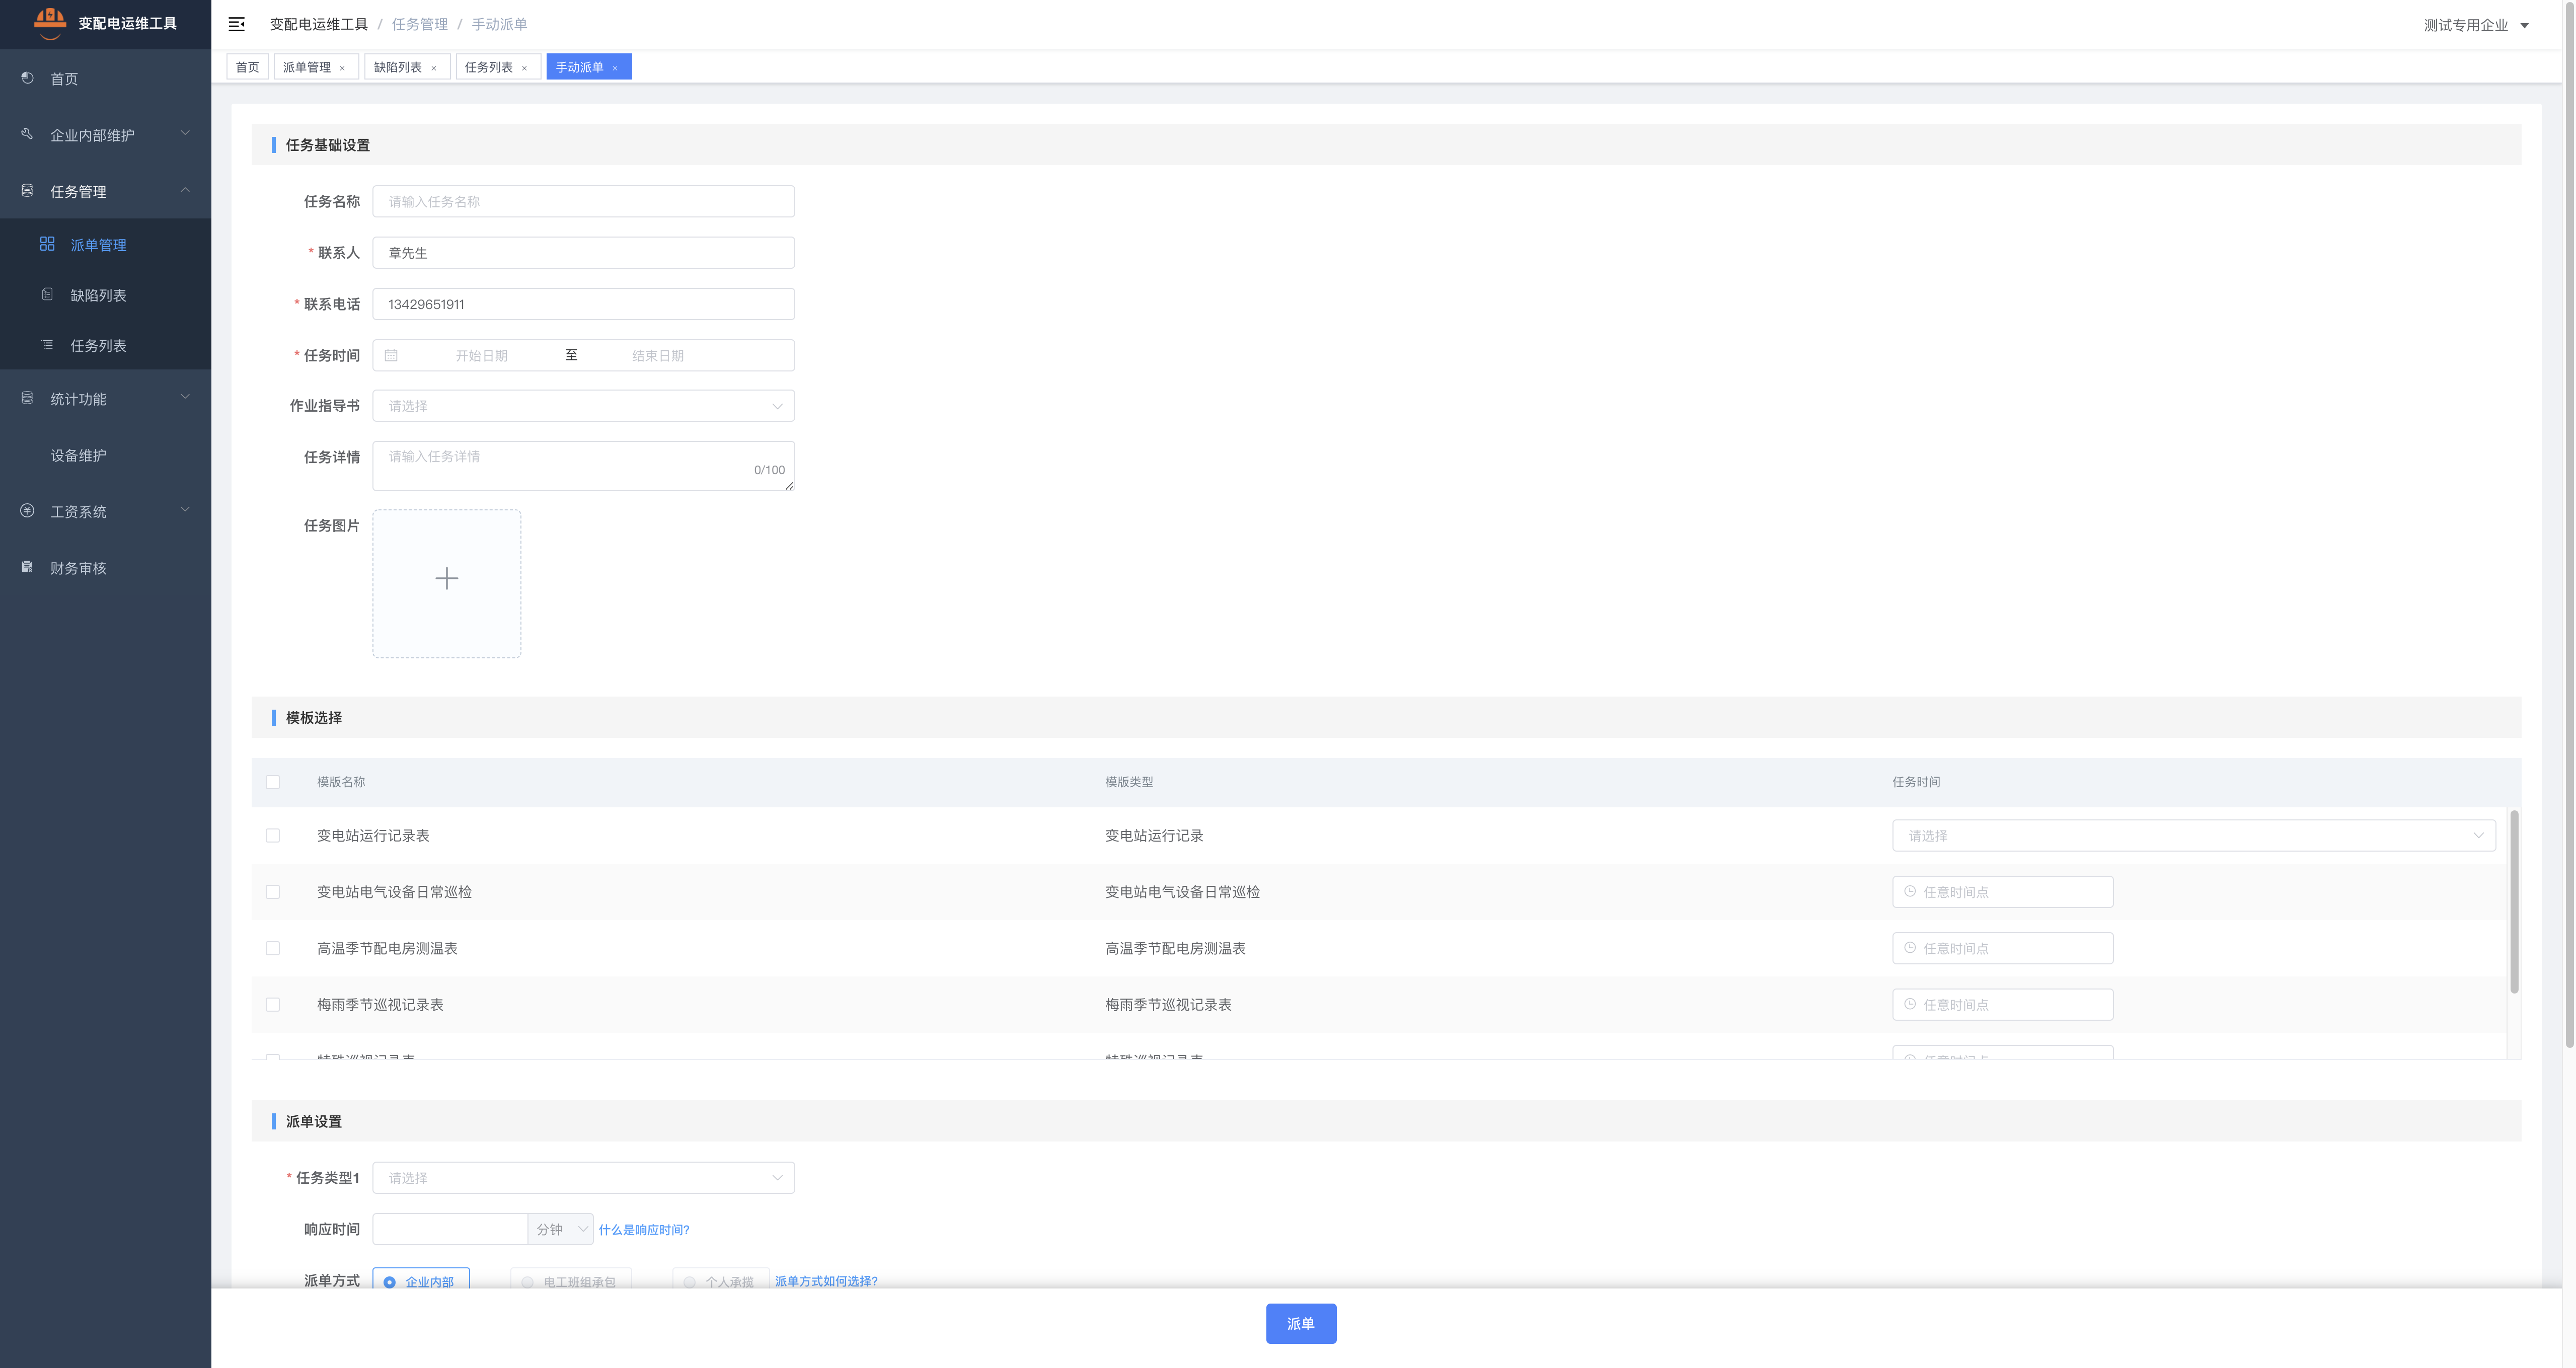Click the 首页 home icon in sidebar
2576x1368 pixels.
click(28, 78)
